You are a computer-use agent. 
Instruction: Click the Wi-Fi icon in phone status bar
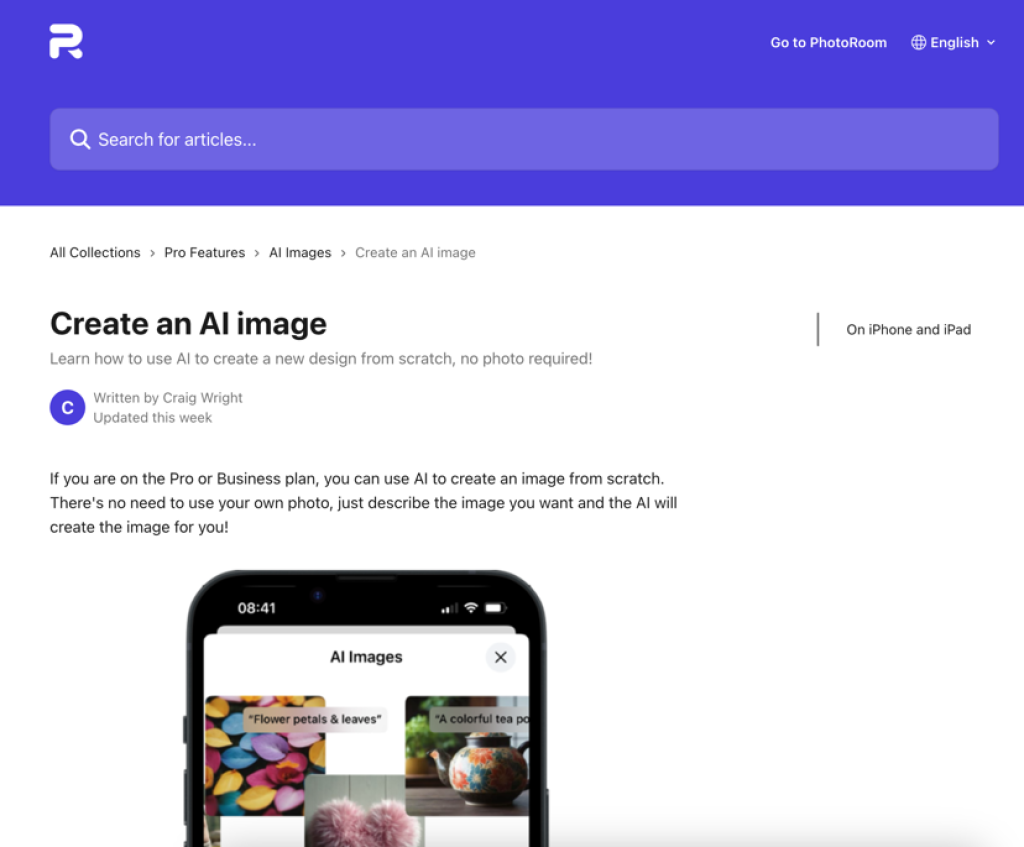(470, 608)
